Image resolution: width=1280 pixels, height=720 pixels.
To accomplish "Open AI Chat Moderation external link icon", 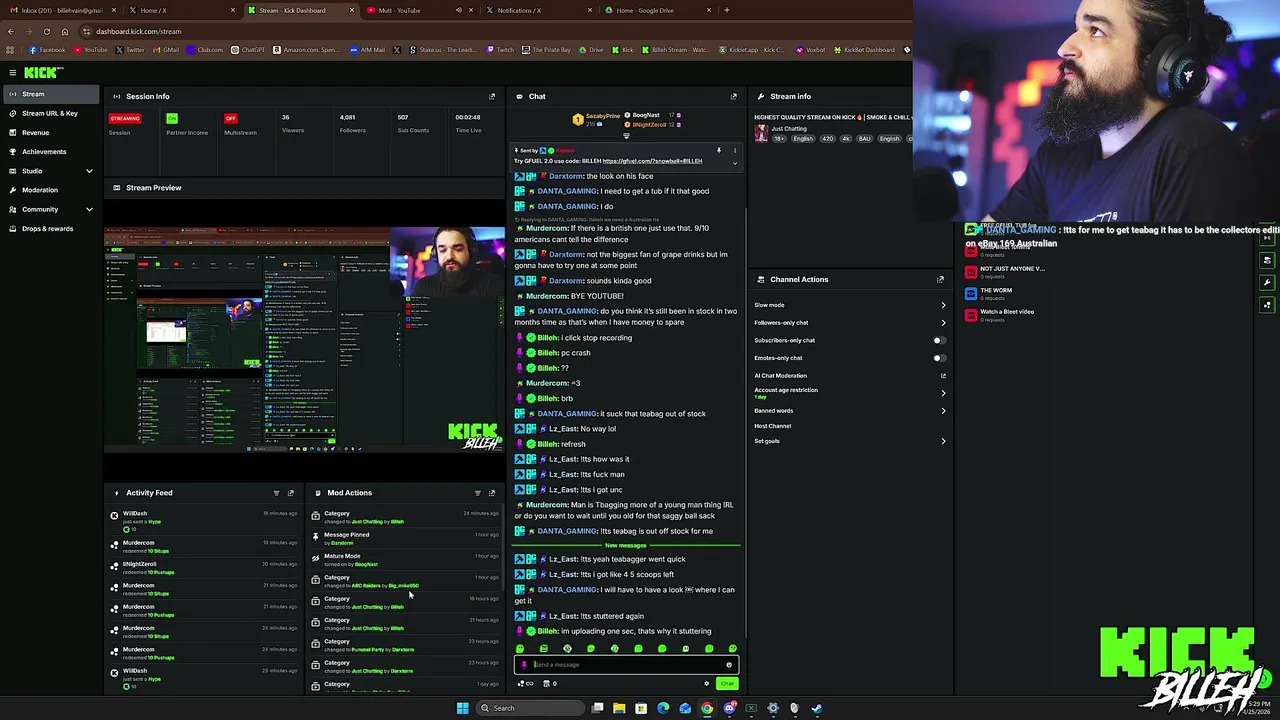I will coord(943,376).
